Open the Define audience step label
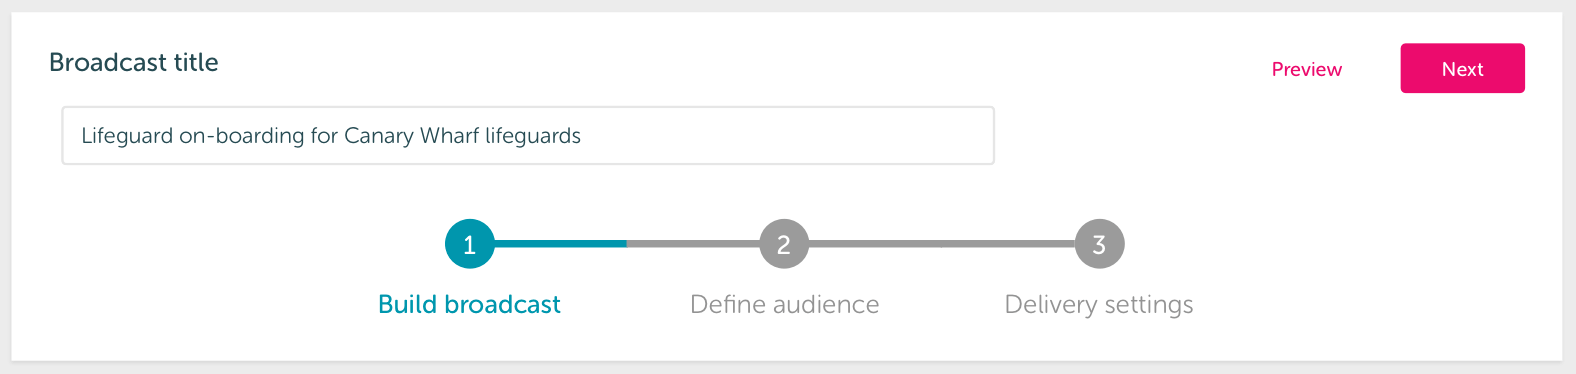 pos(785,304)
